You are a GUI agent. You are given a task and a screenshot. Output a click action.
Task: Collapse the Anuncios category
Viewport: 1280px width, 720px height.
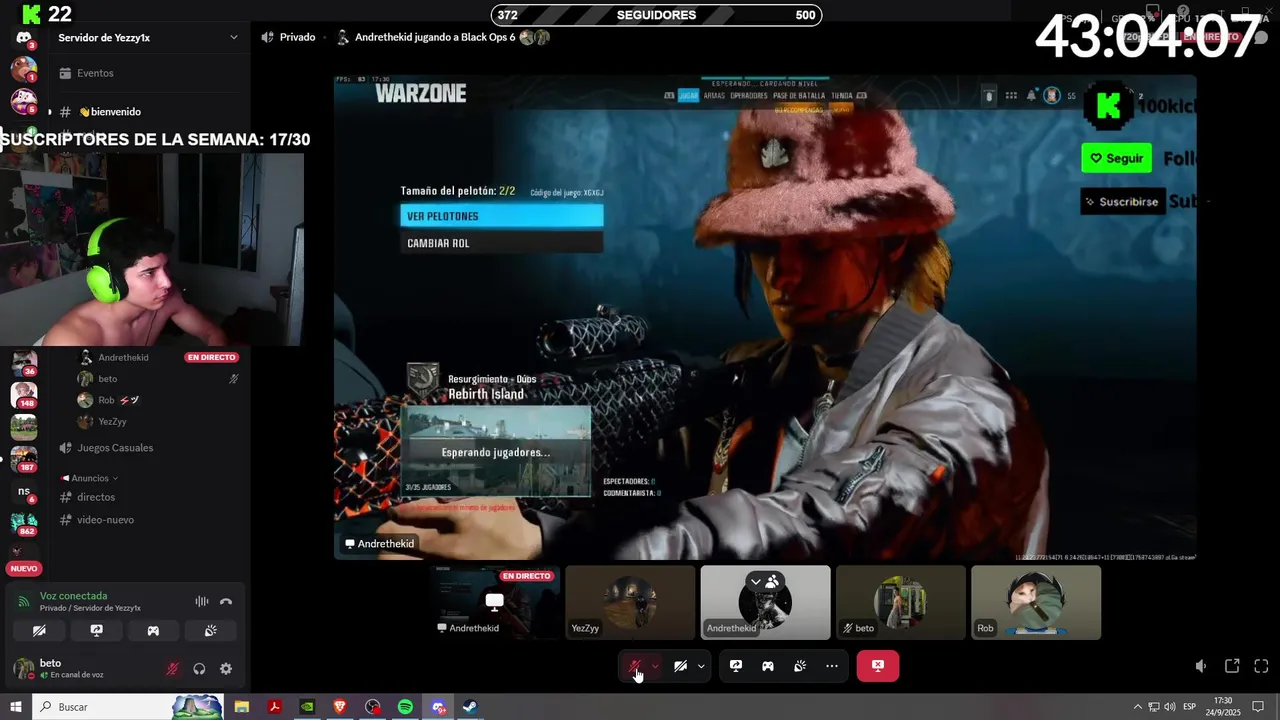[90, 478]
